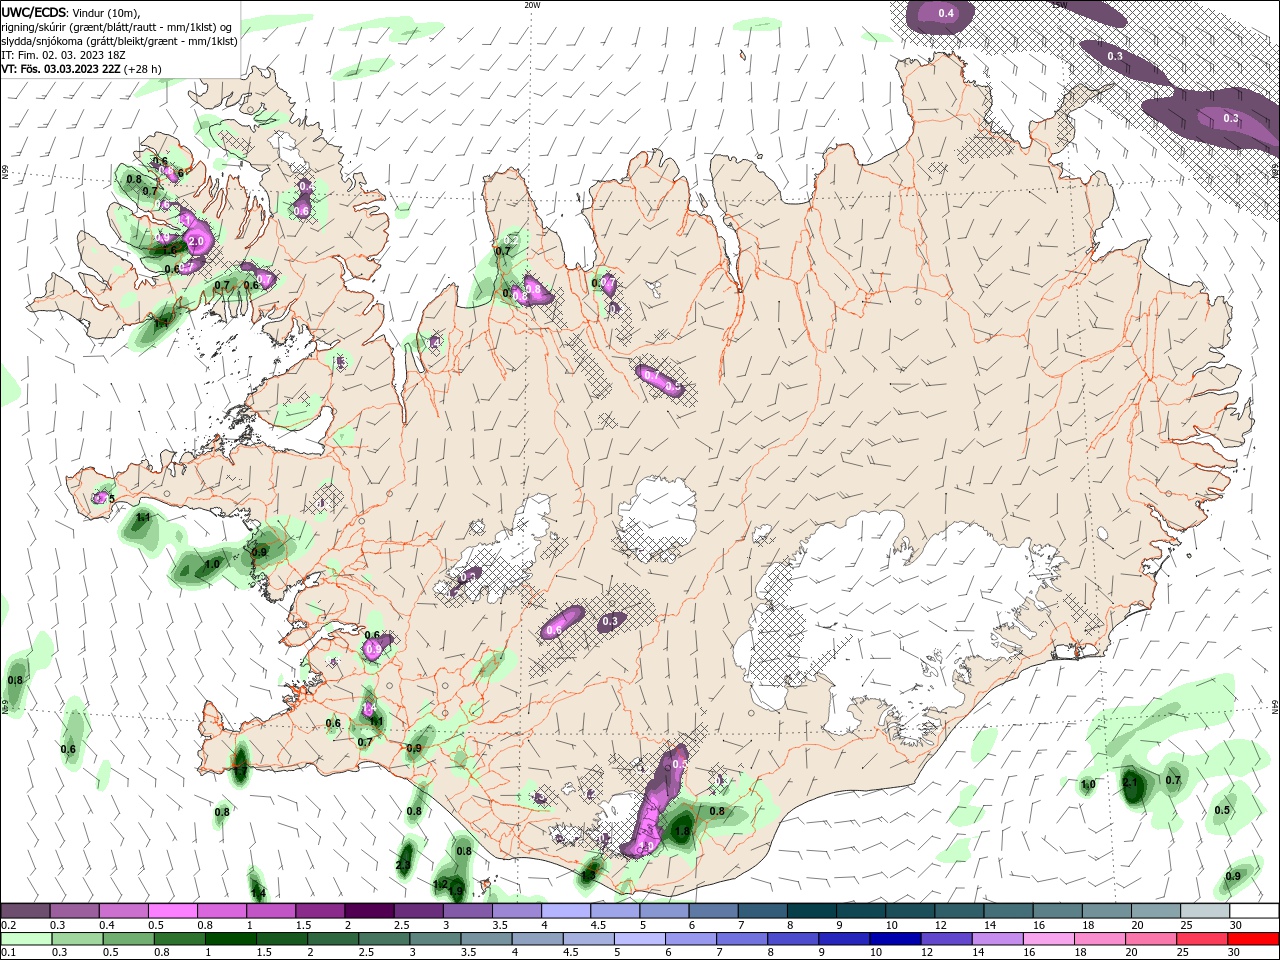Click the '0.4' snow legend scale label
Image resolution: width=1280 pixels, height=960 pixels.
pyautogui.click(x=106, y=925)
